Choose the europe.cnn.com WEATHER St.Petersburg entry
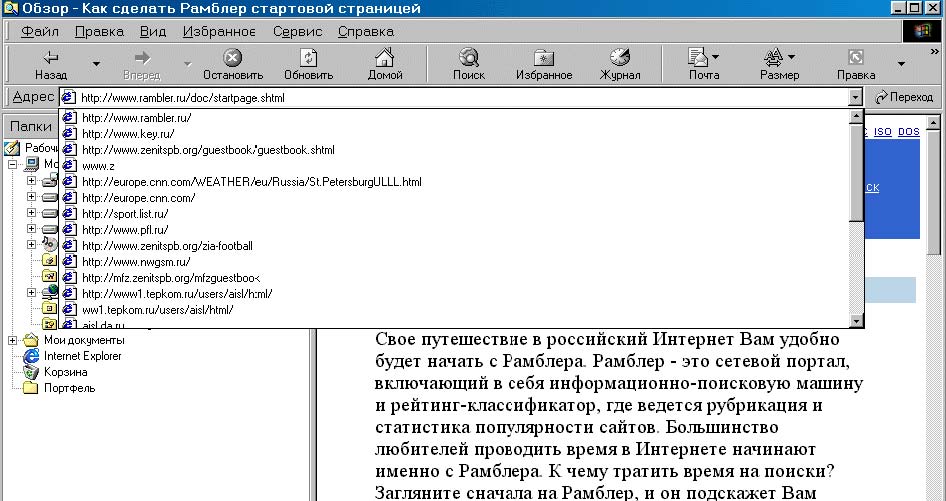Viewport: 946px width, 501px height. coord(455,182)
